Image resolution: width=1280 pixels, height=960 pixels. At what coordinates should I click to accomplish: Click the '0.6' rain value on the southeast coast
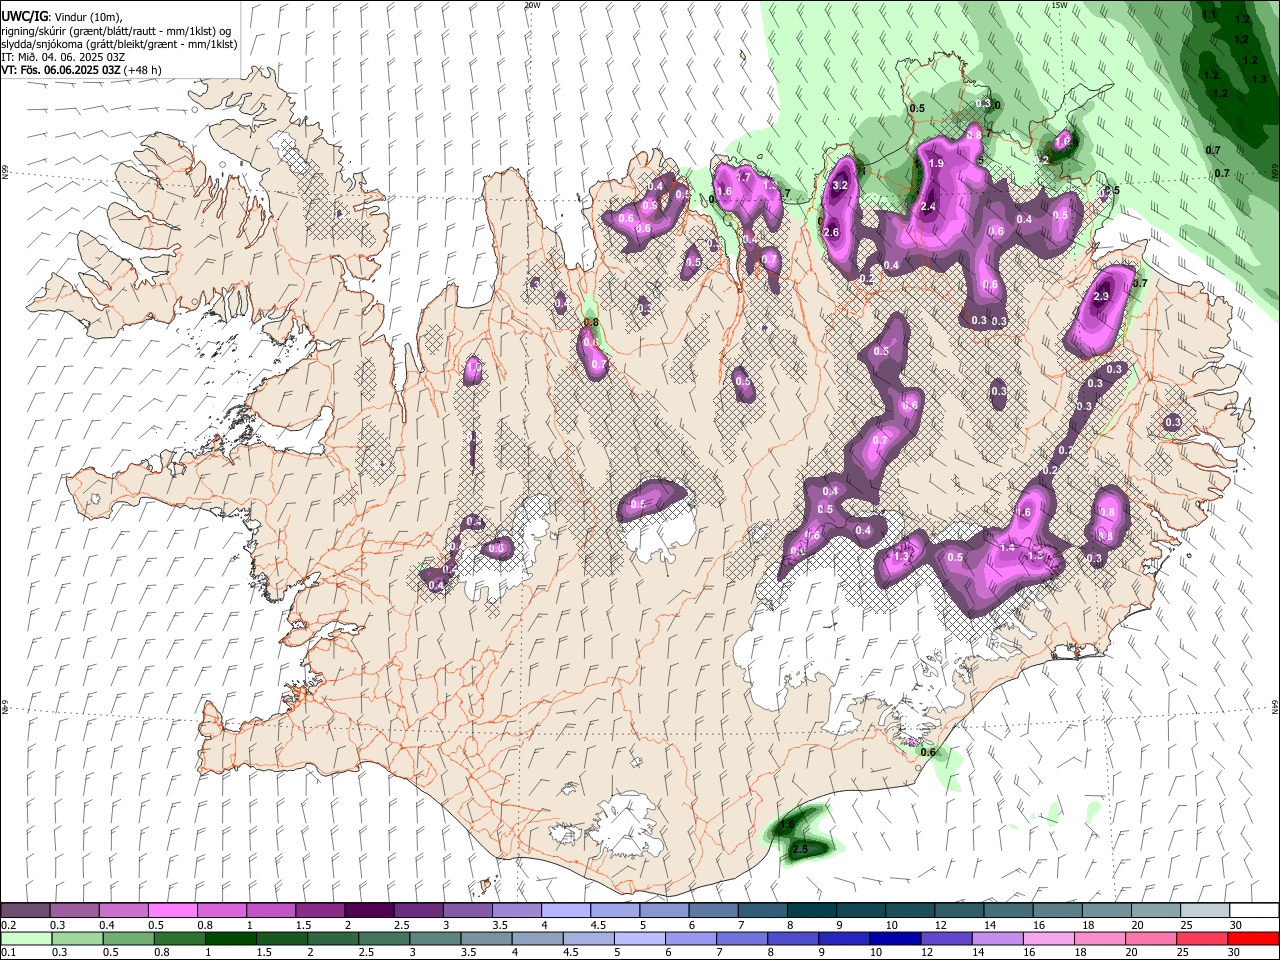click(x=928, y=752)
